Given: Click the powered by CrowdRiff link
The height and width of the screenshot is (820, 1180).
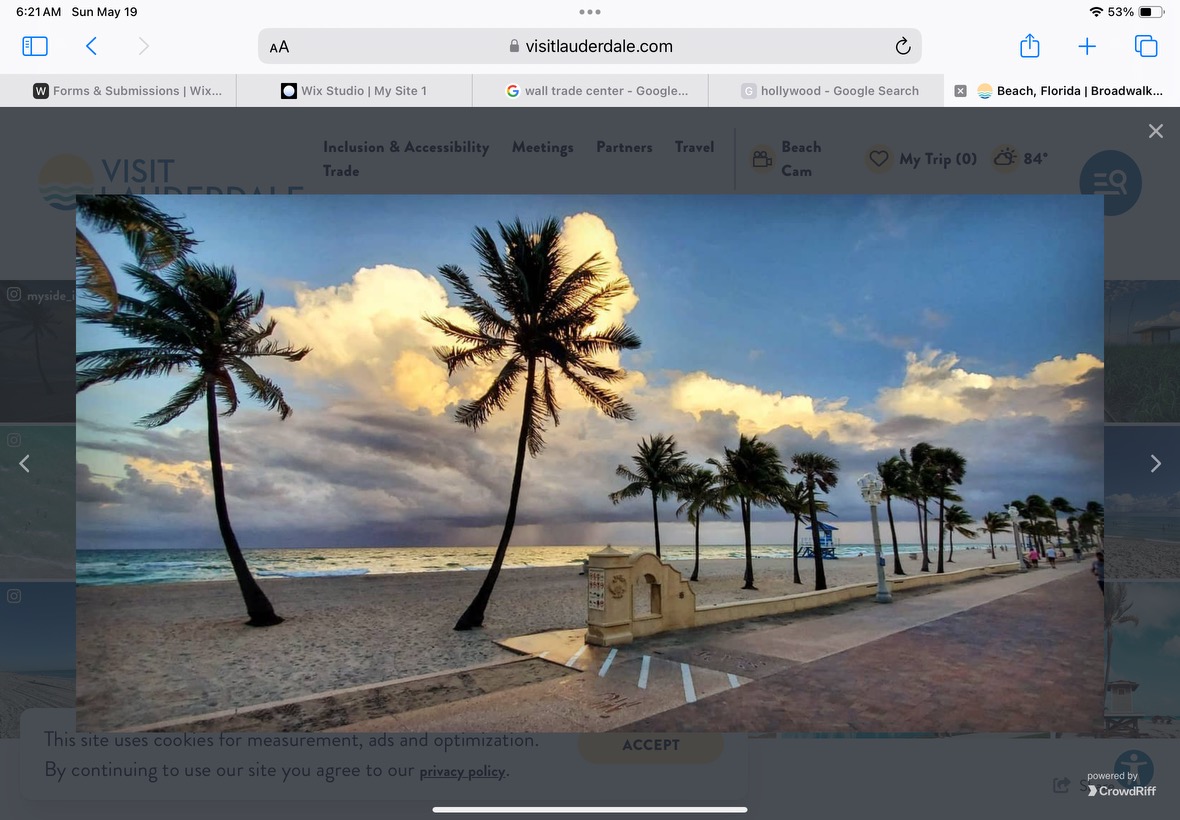Looking at the screenshot, I should click(x=1121, y=784).
